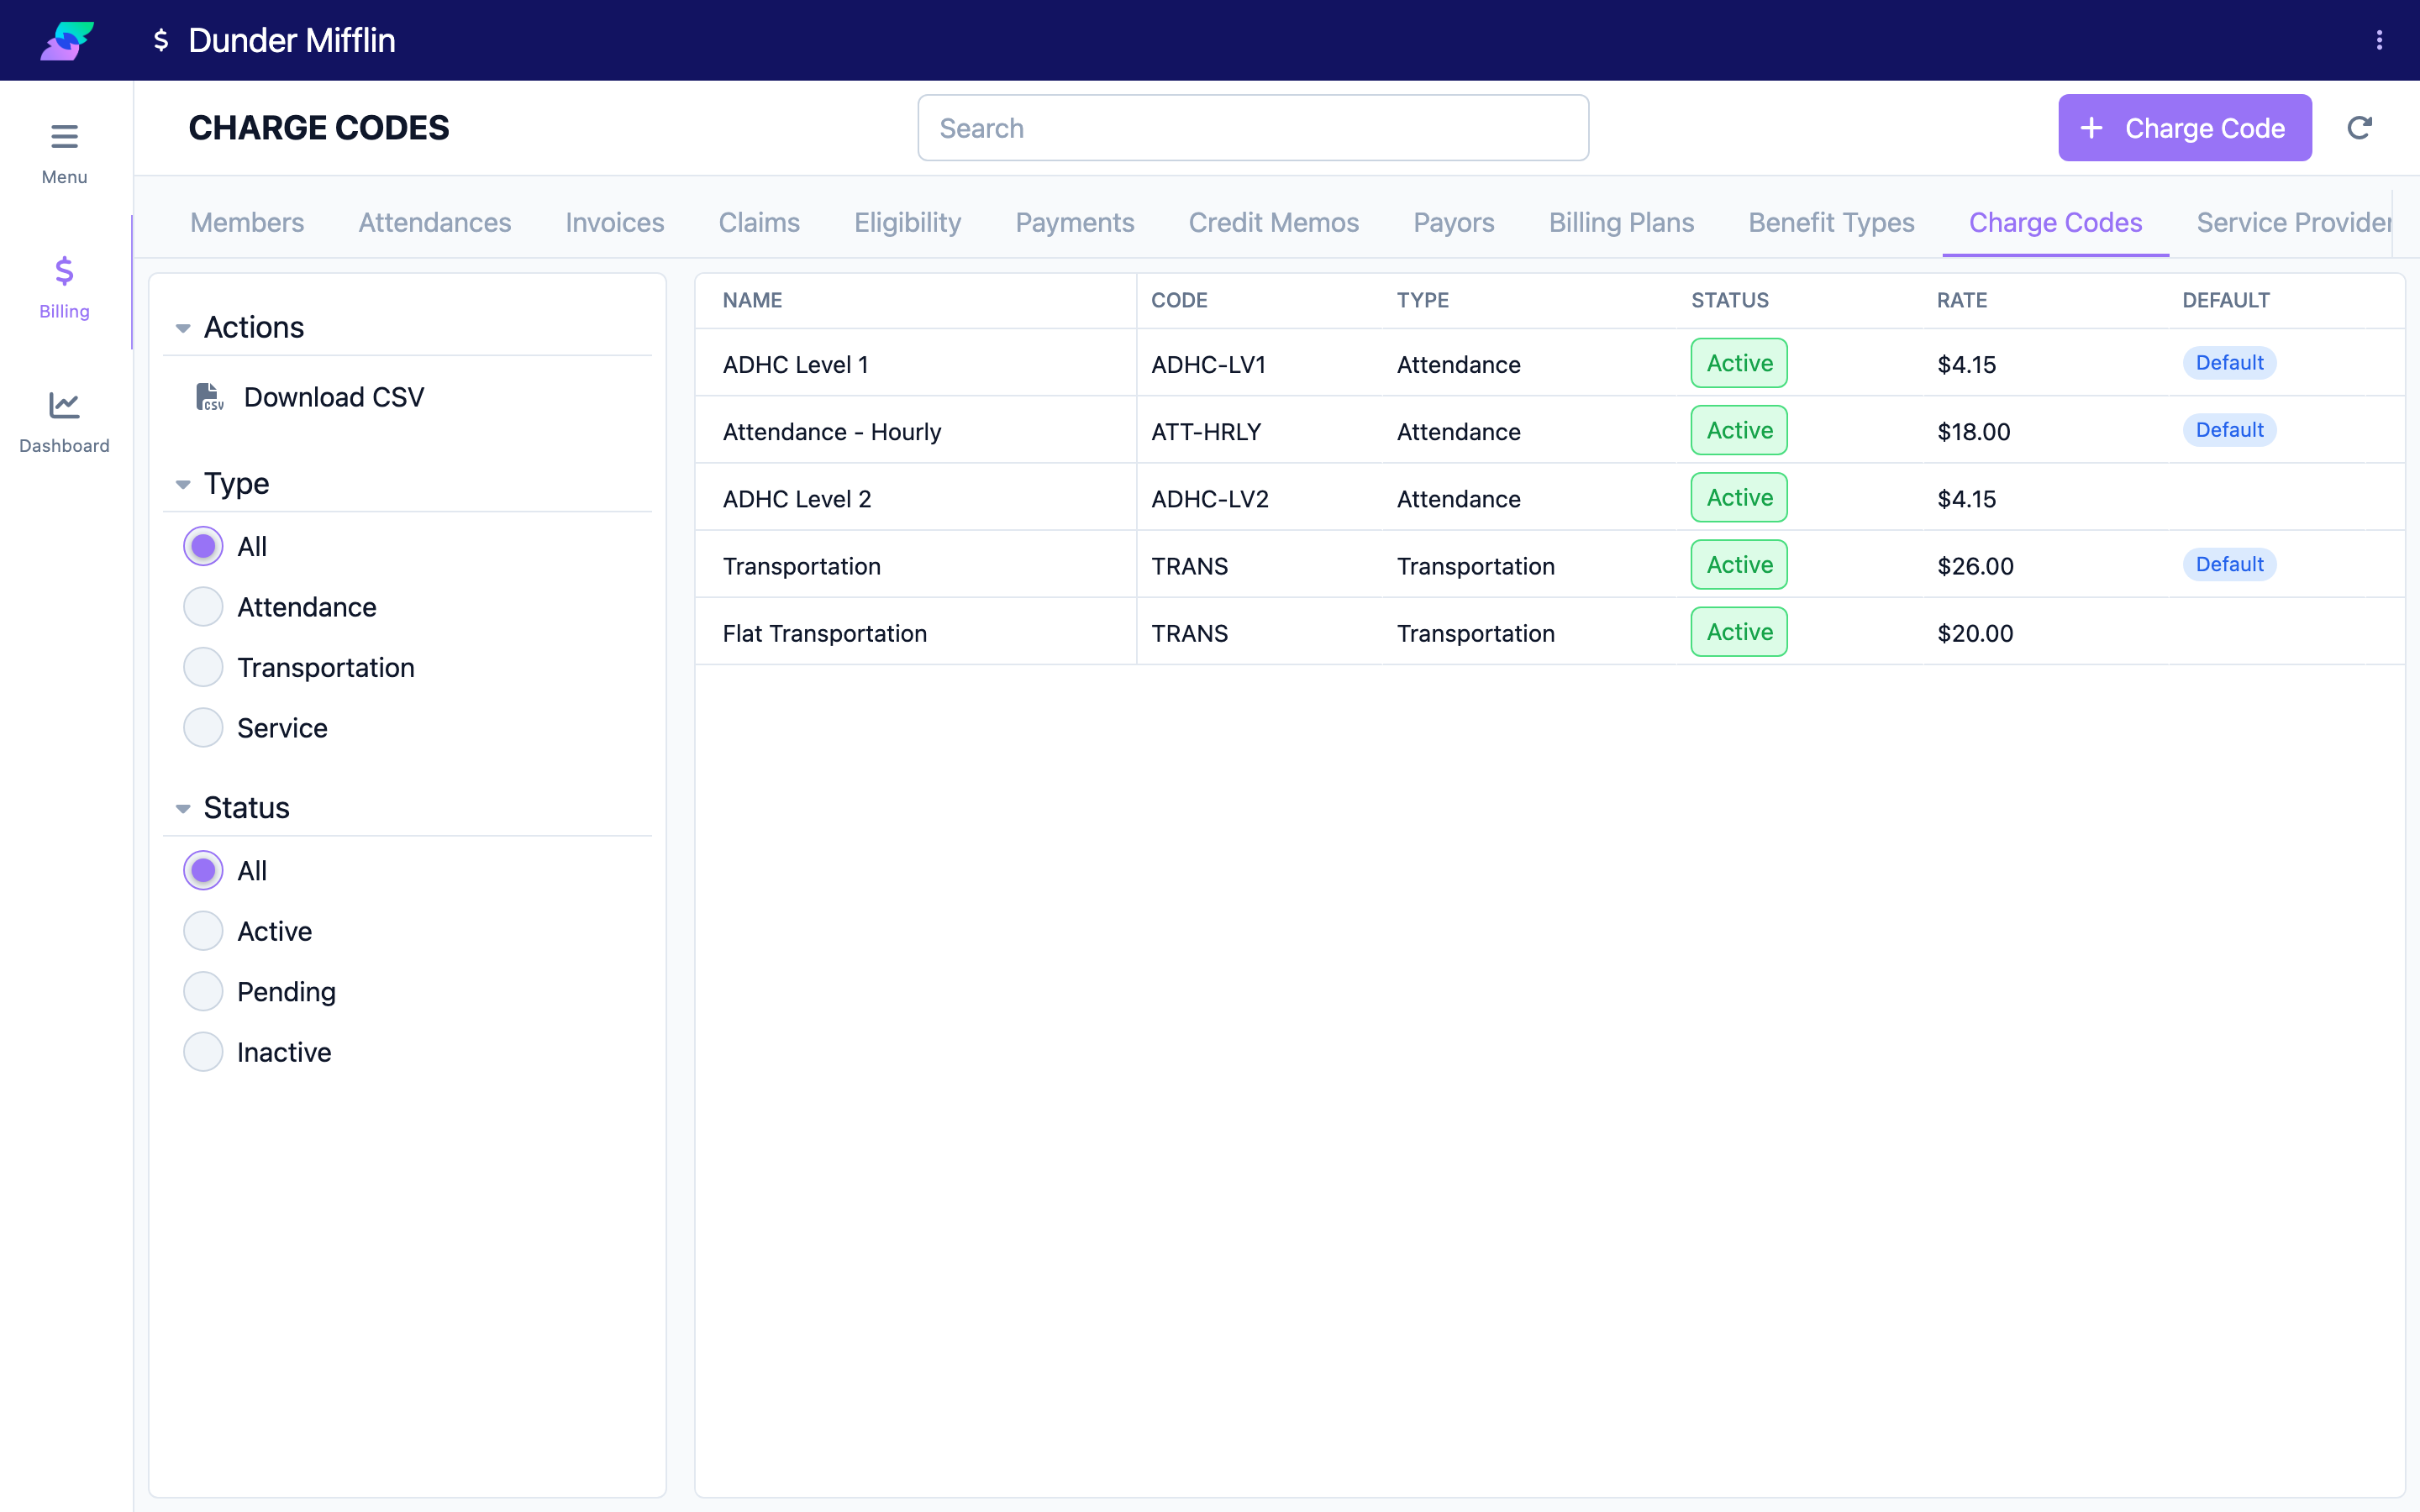2420x1512 pixels.
Task: Go to the Credit Memos tab
Action: click(x=1274, y=222)
